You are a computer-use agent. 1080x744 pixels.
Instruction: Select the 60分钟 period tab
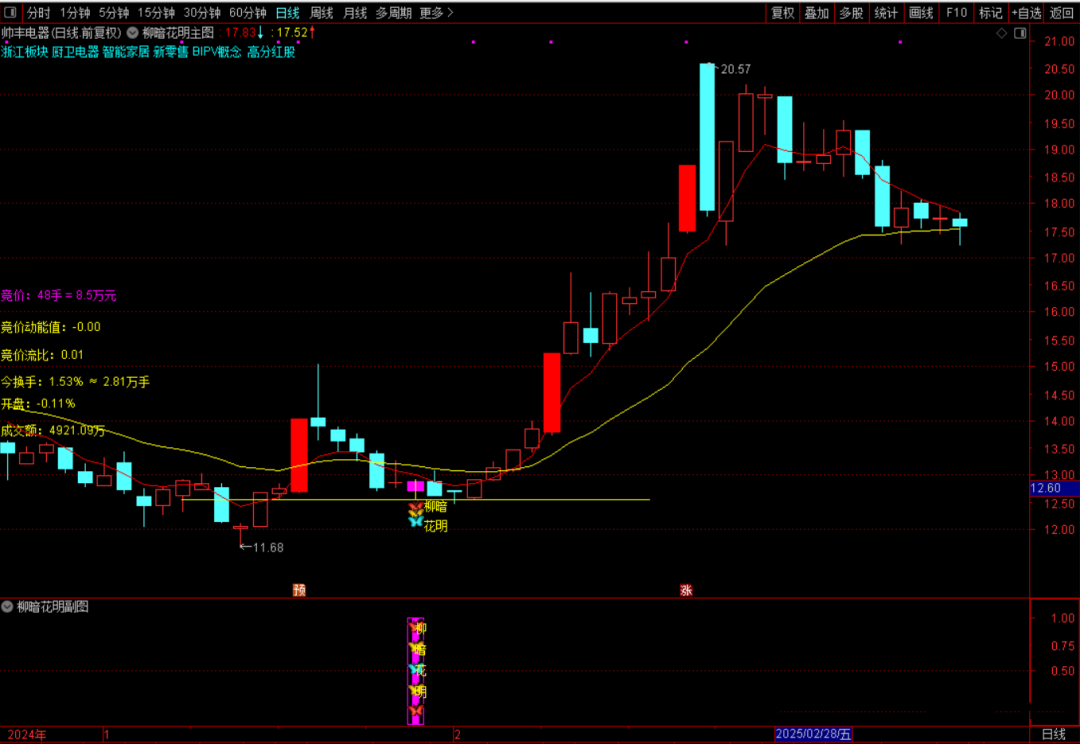coord(247,13)
